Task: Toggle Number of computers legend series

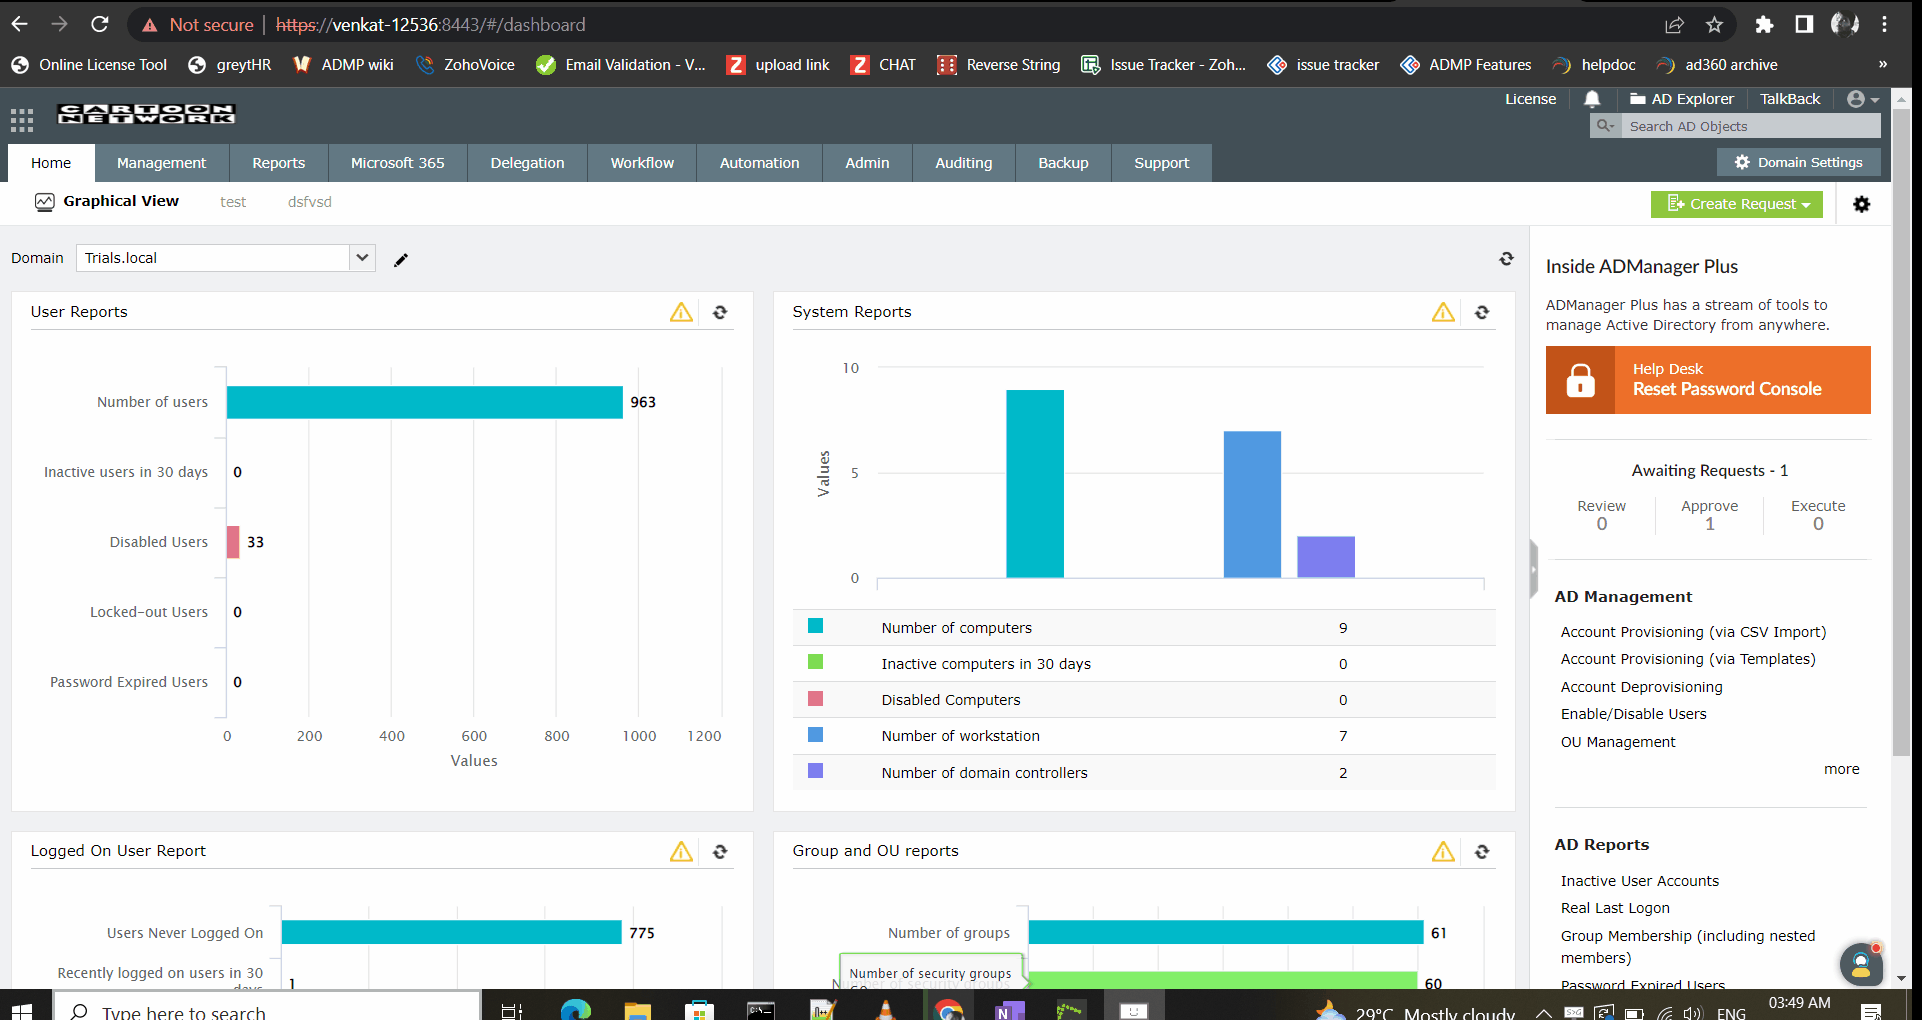Action: (816, 627)
